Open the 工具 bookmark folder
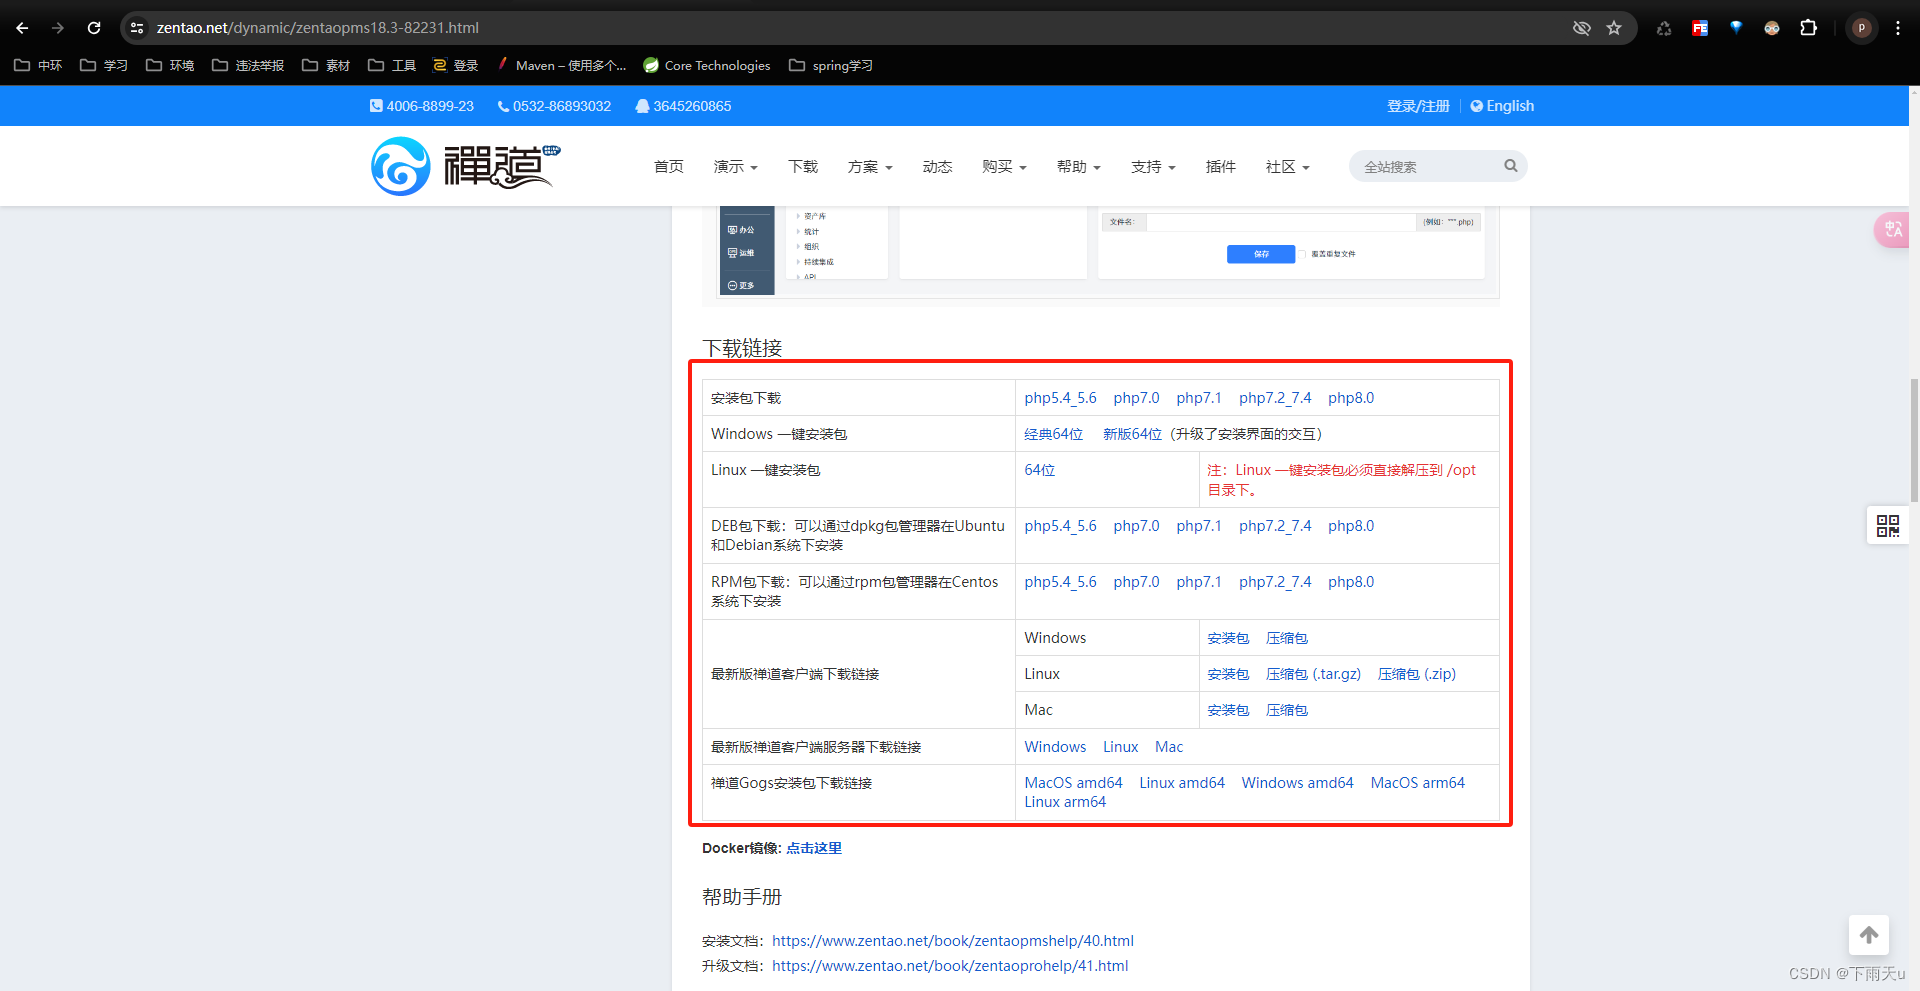The height and width of the screenshot is (991, 1920). 392,65
